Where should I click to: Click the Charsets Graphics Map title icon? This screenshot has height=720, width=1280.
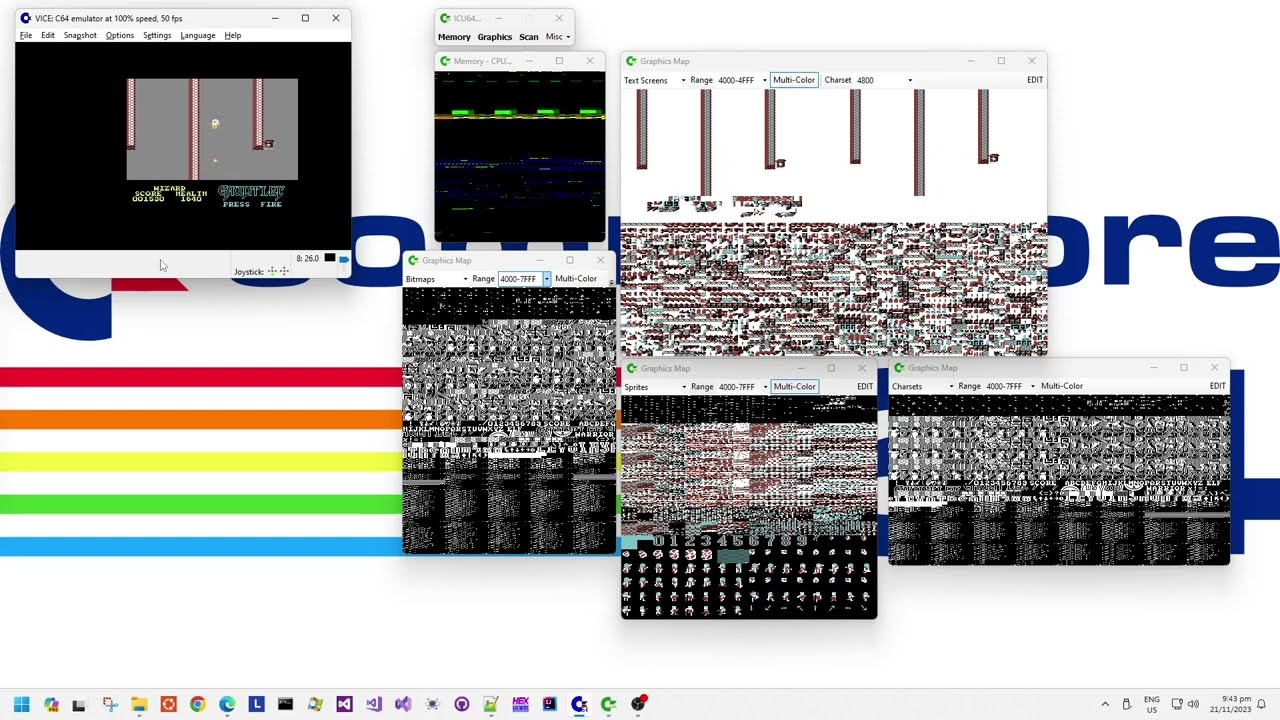[x=899, y=368]
